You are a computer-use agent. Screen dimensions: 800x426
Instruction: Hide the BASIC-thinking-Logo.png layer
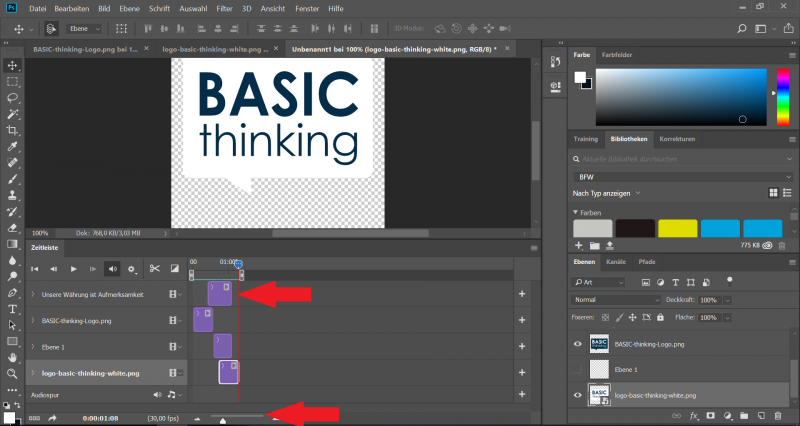[x=578, y=344]
